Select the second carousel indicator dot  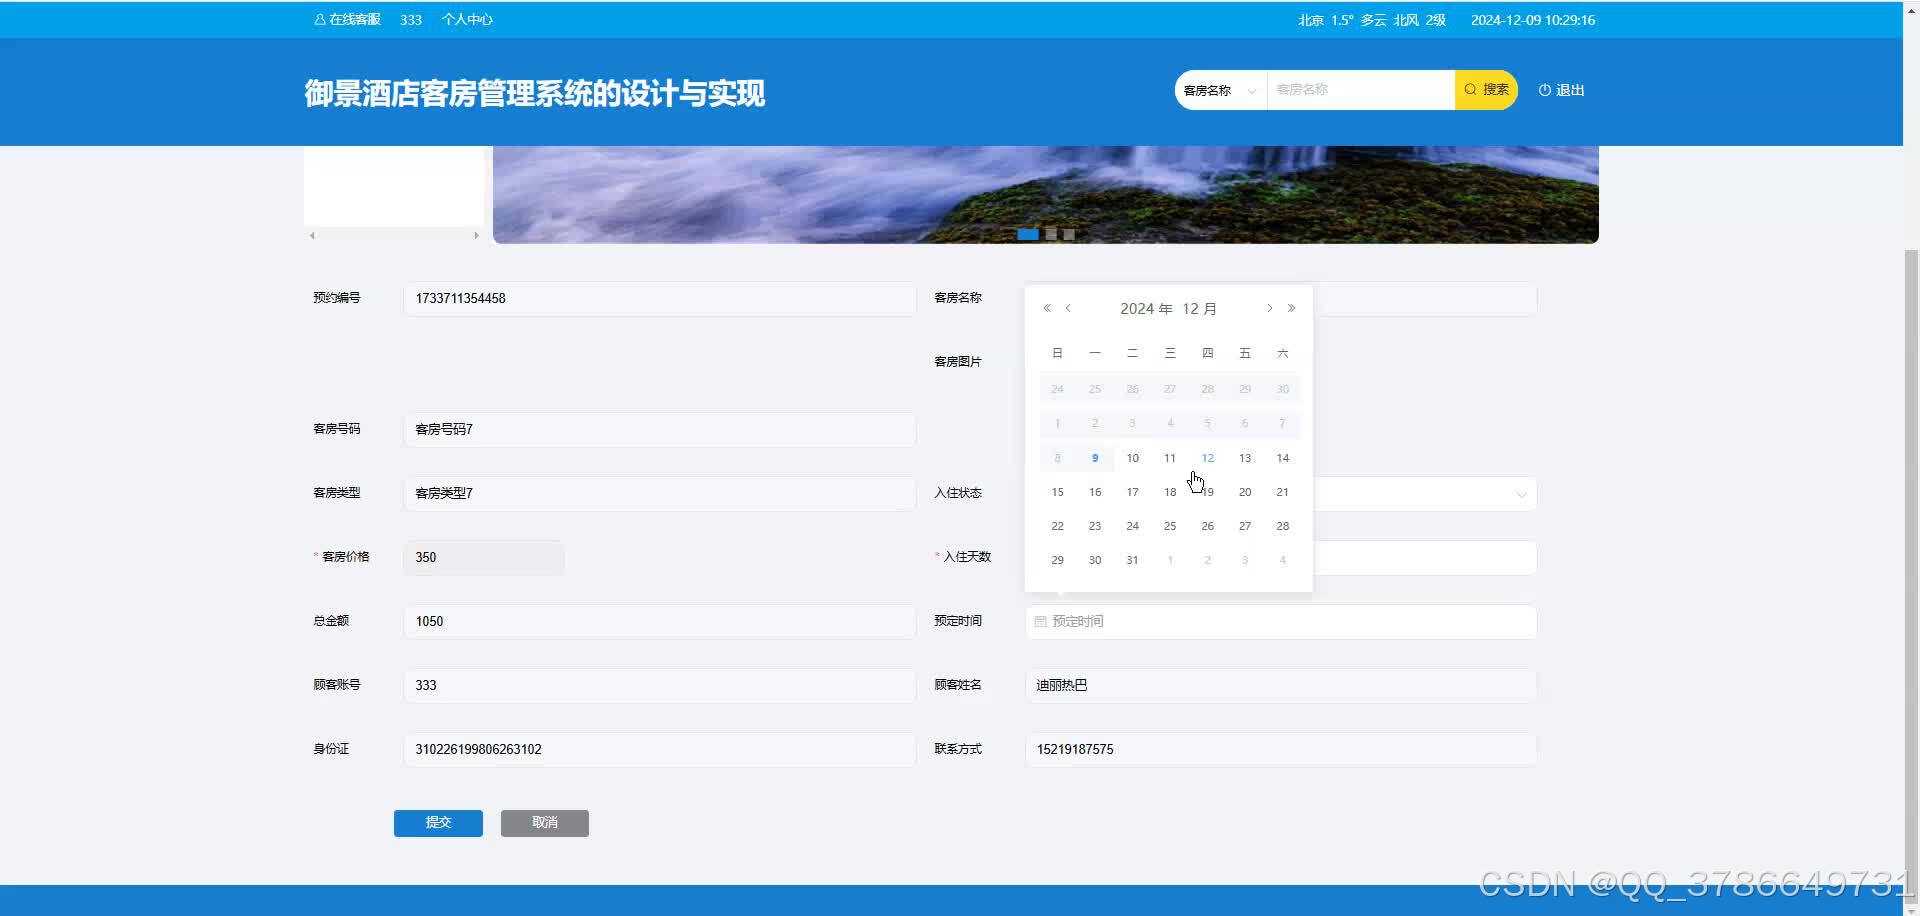(x=1051, y=234)
